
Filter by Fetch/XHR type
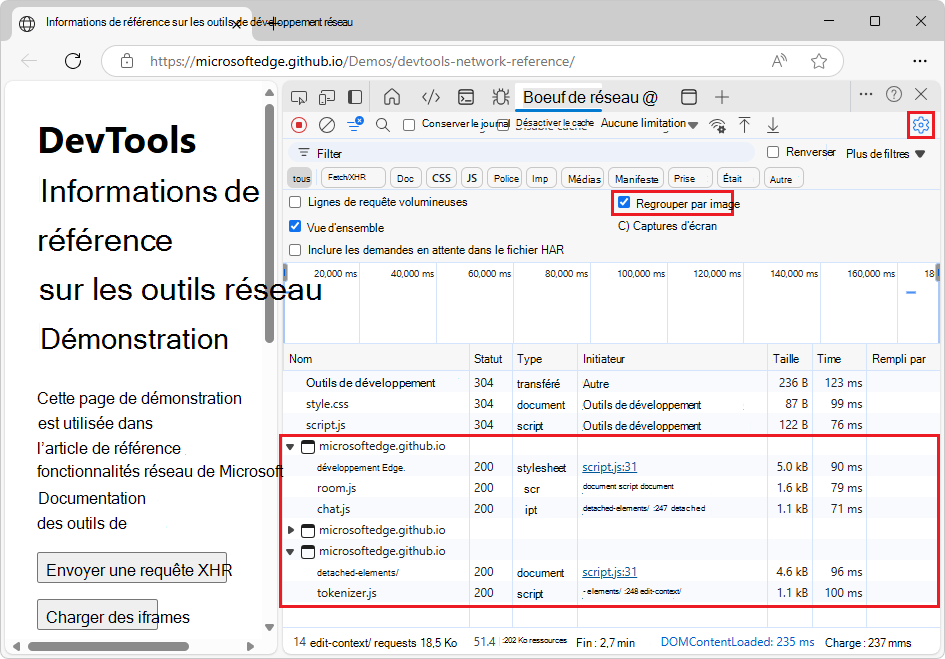point(353,177)
